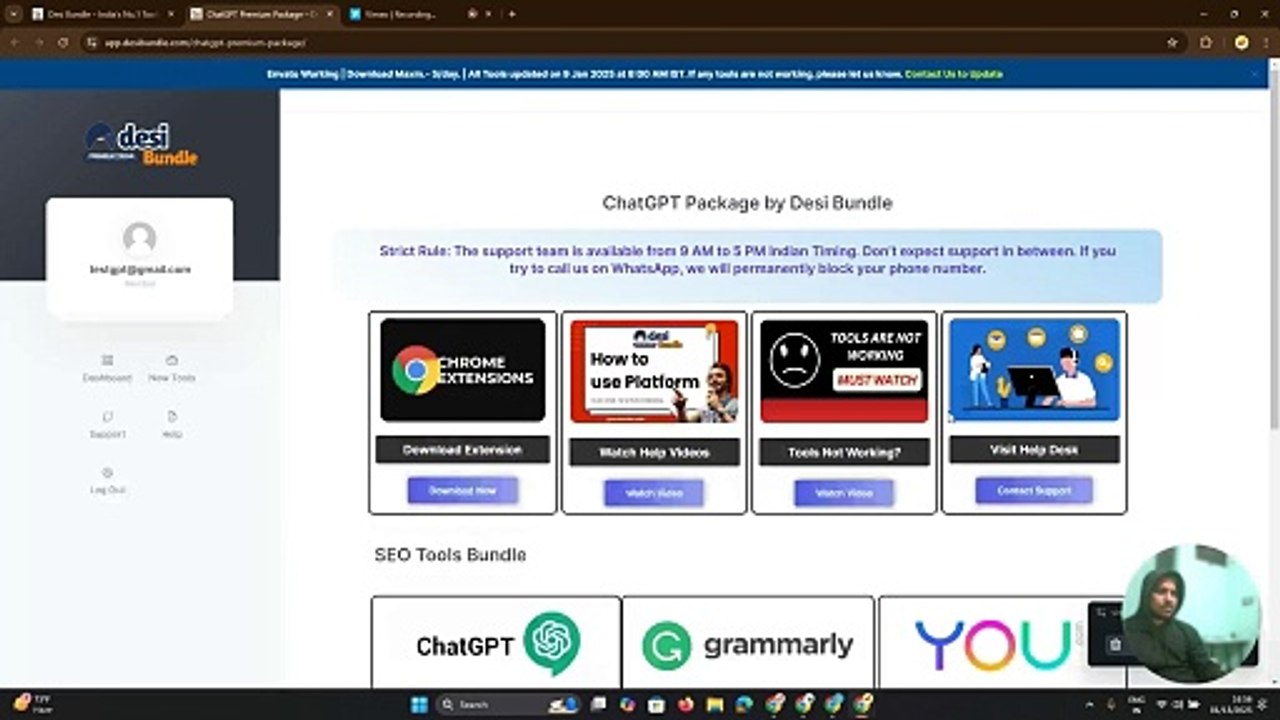Image resolution: width=1280 pixels, height=720 pixels.
Task: Click the Tools Not Working? label
Action: [844, 453]
